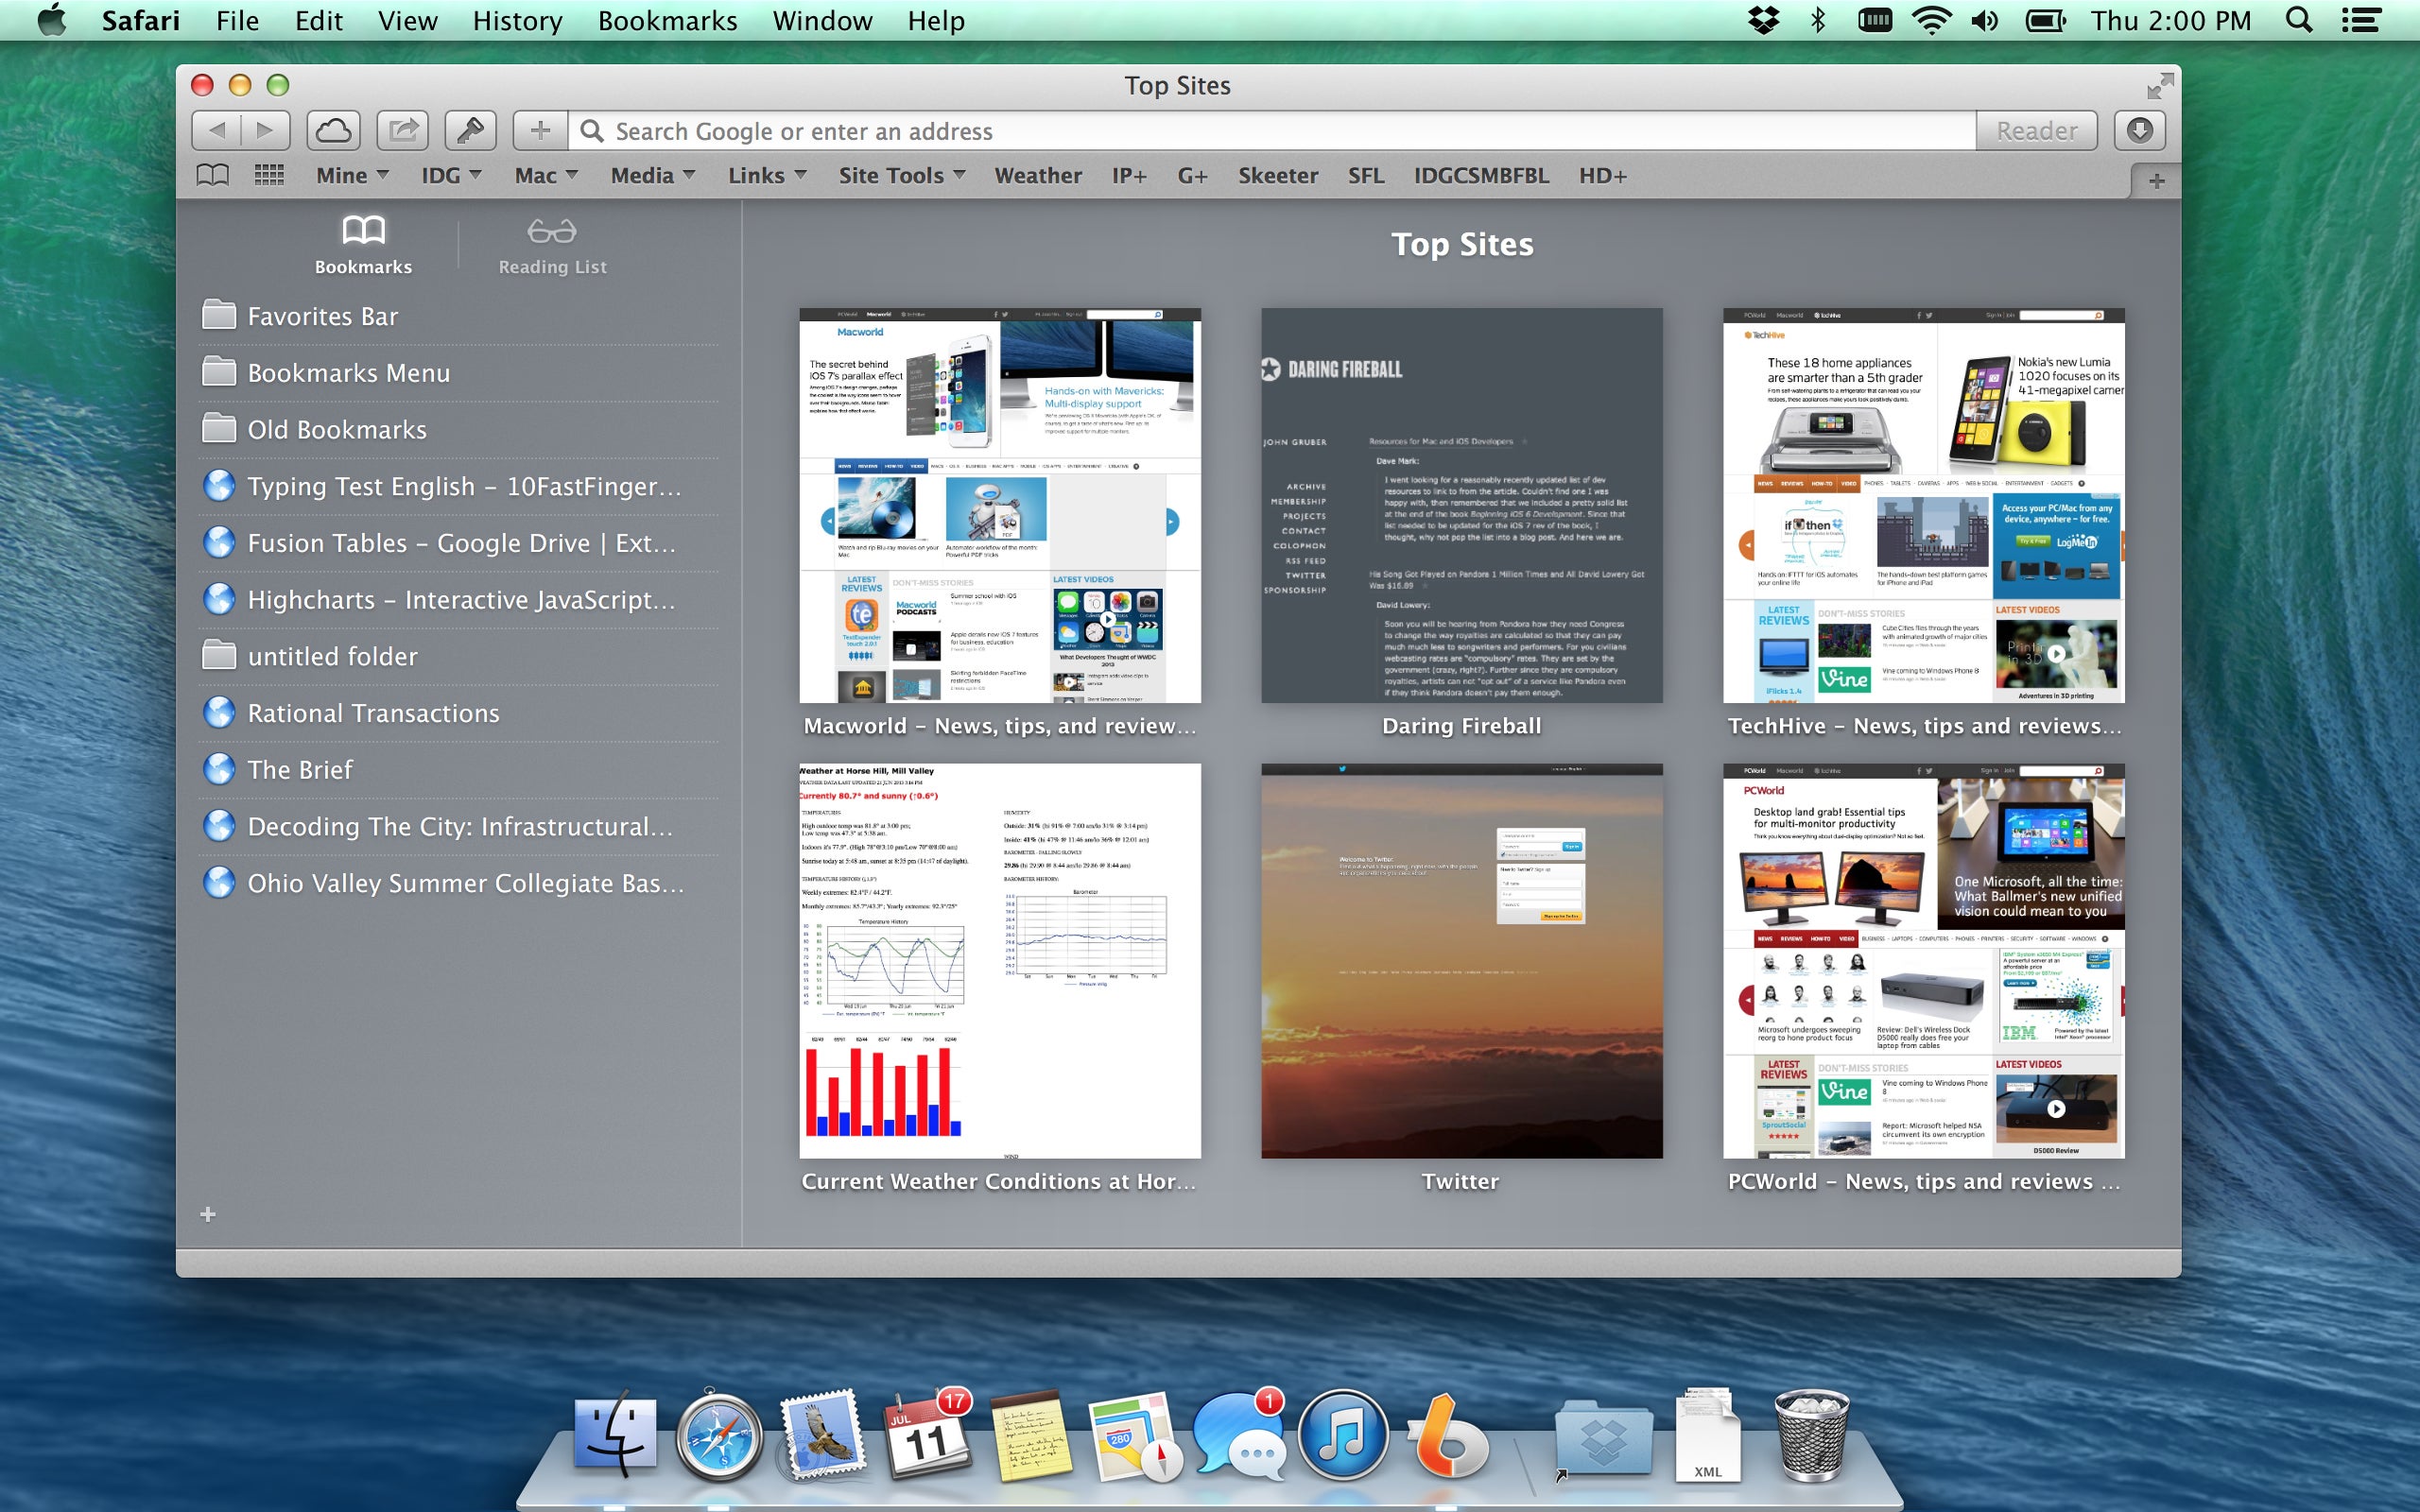Focus the search or address field
Screen dimensions: 2420x1512
1272,131
